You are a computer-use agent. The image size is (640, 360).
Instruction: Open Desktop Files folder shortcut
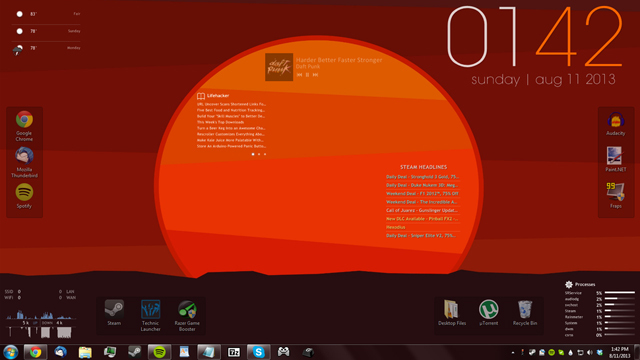coord(452,313)
